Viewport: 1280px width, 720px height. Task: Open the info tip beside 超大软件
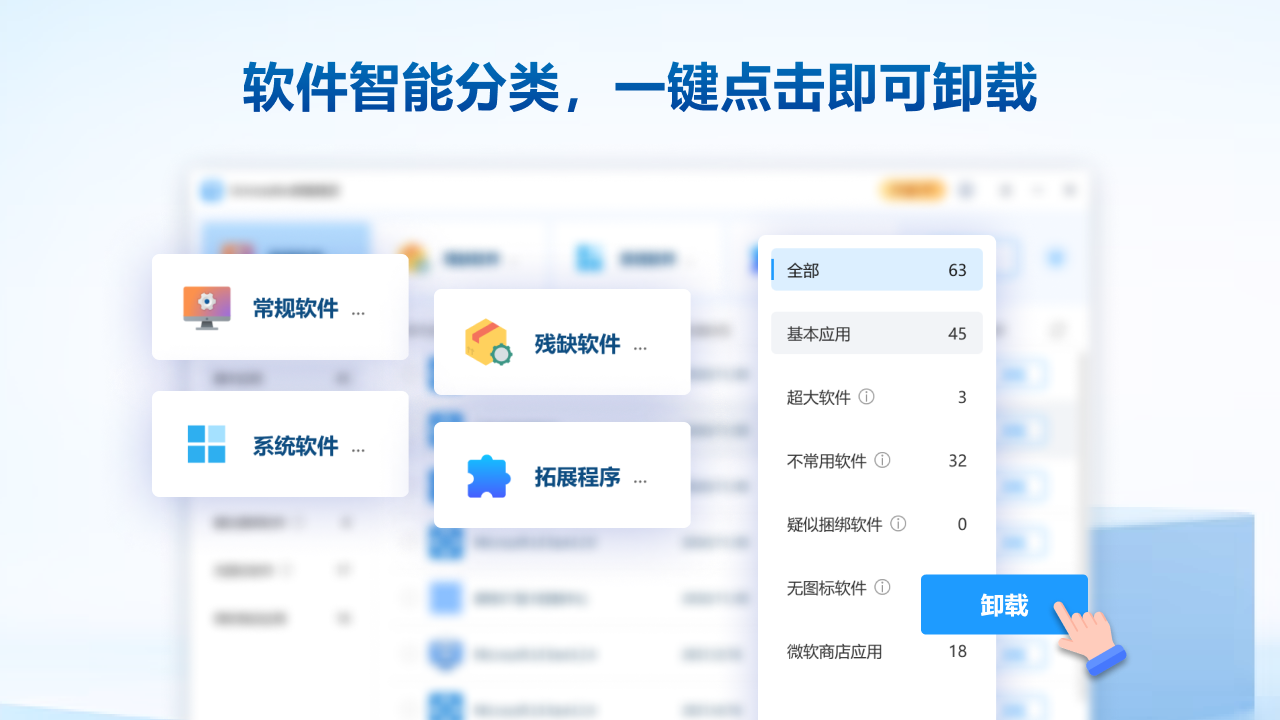coord(866,397)
